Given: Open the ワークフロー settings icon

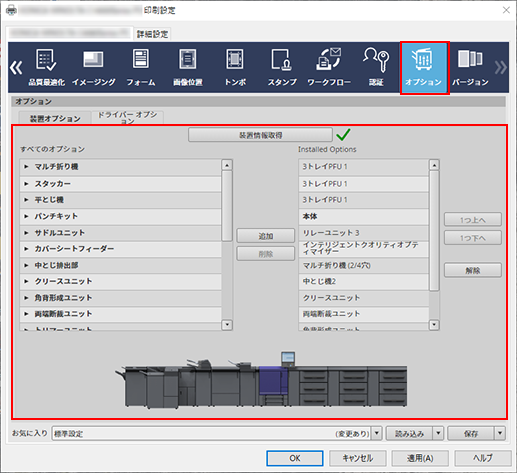Looking at the screenshot, I should click(329, 67).
